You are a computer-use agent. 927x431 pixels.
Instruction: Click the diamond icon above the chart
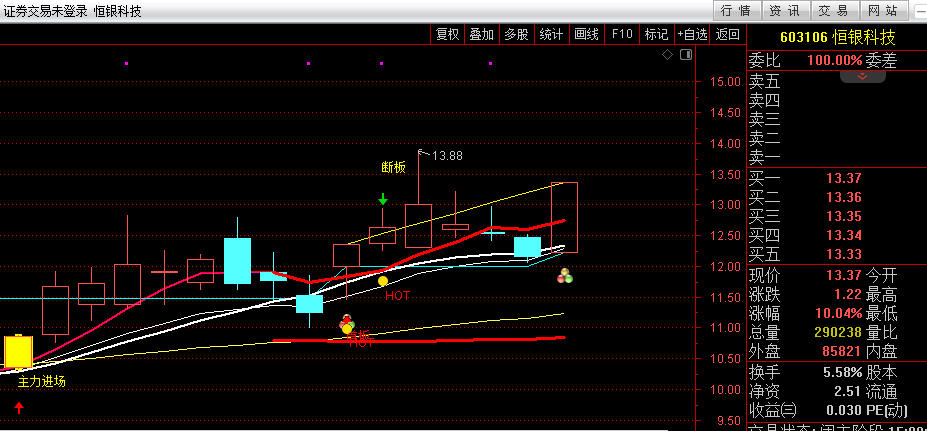pos(667,55)
